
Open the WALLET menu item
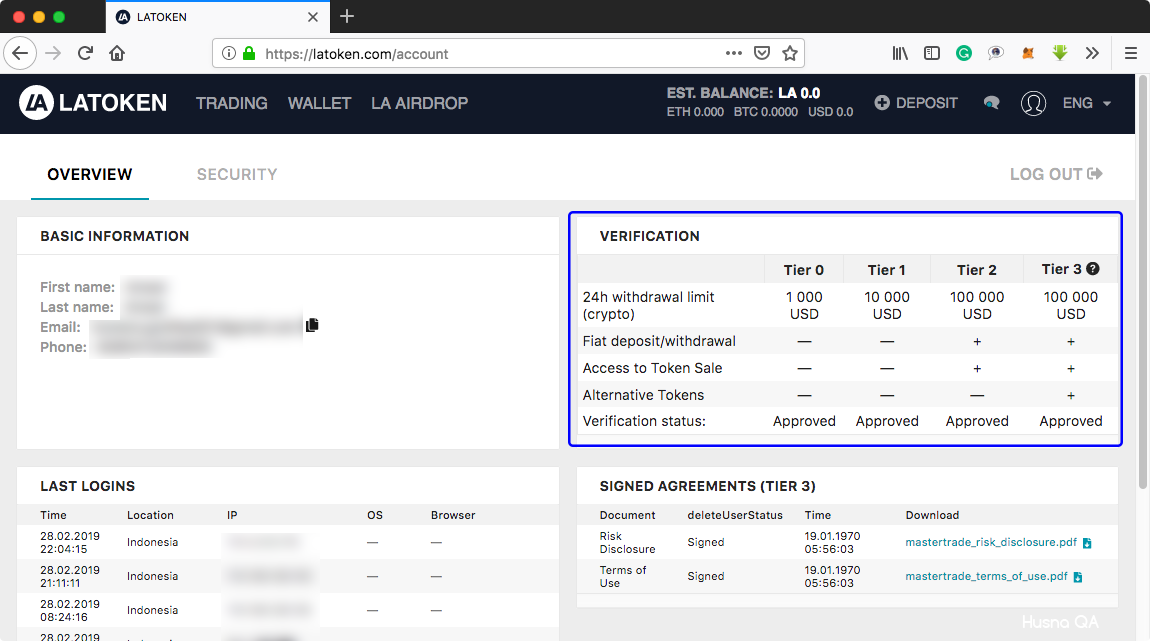pos(320,103)
